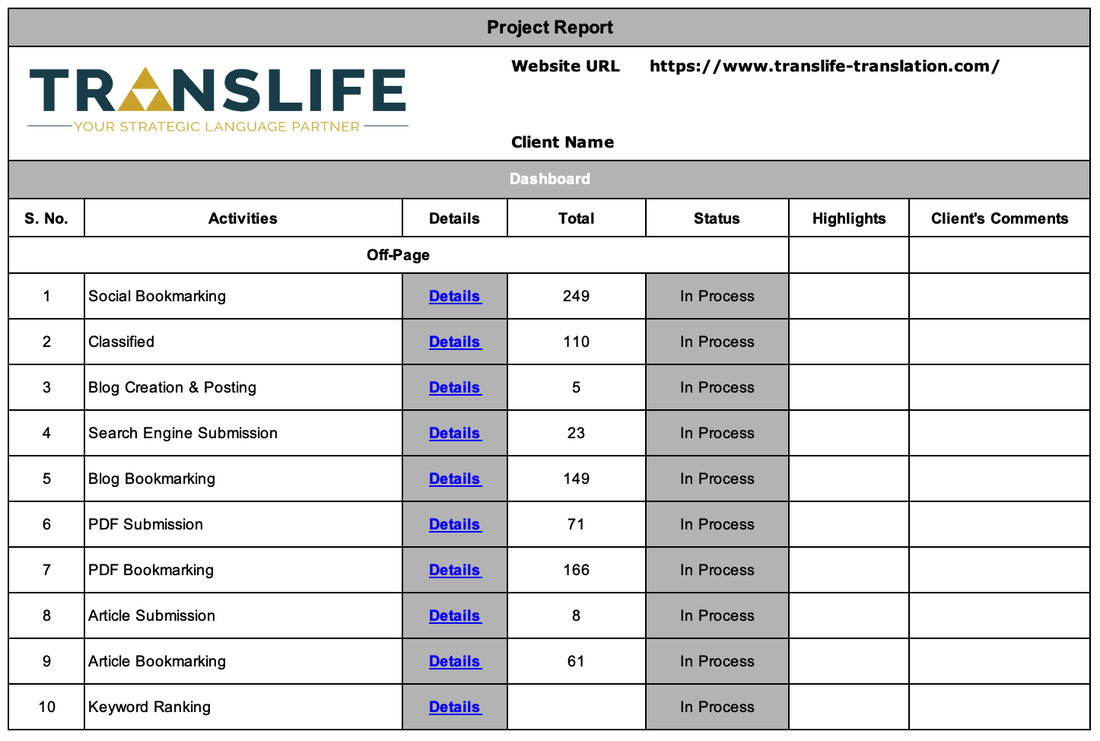Open Details link for Social Bookmarking
The image size is (1100, 741).
click(454, 296)
